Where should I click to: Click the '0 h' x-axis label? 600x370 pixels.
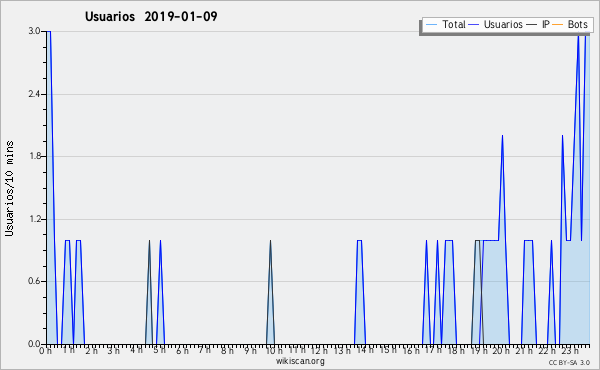coord(46,351)
